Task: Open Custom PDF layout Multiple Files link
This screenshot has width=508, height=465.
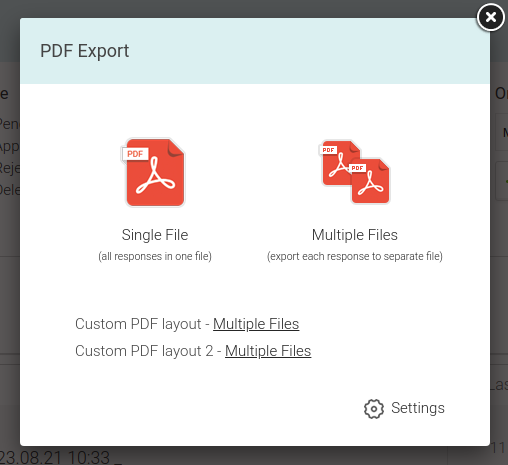Action: (x=256, y=324)
